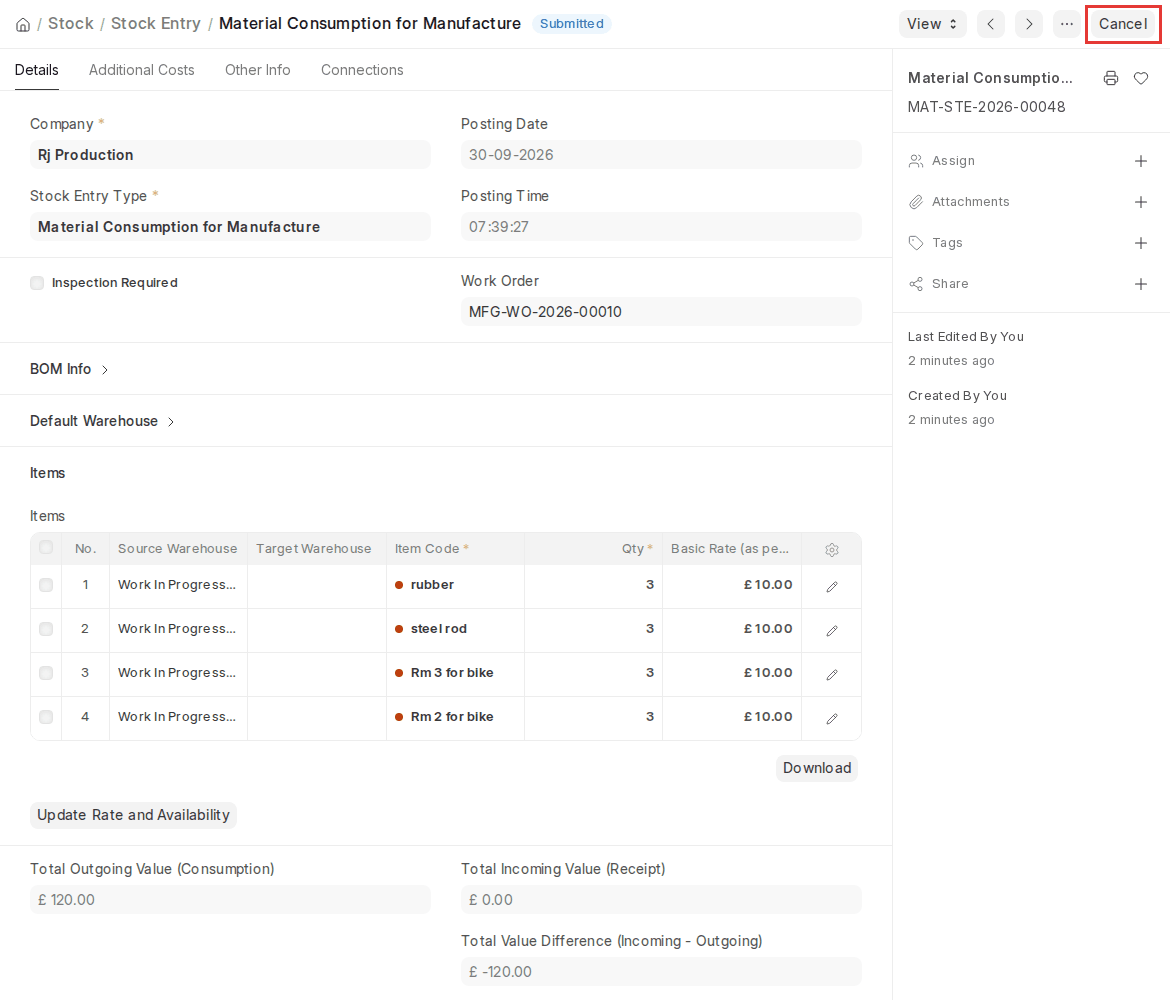Select all items via header checkbox
This screenshot has width=1170, height=1000.
tap(46, 548)
